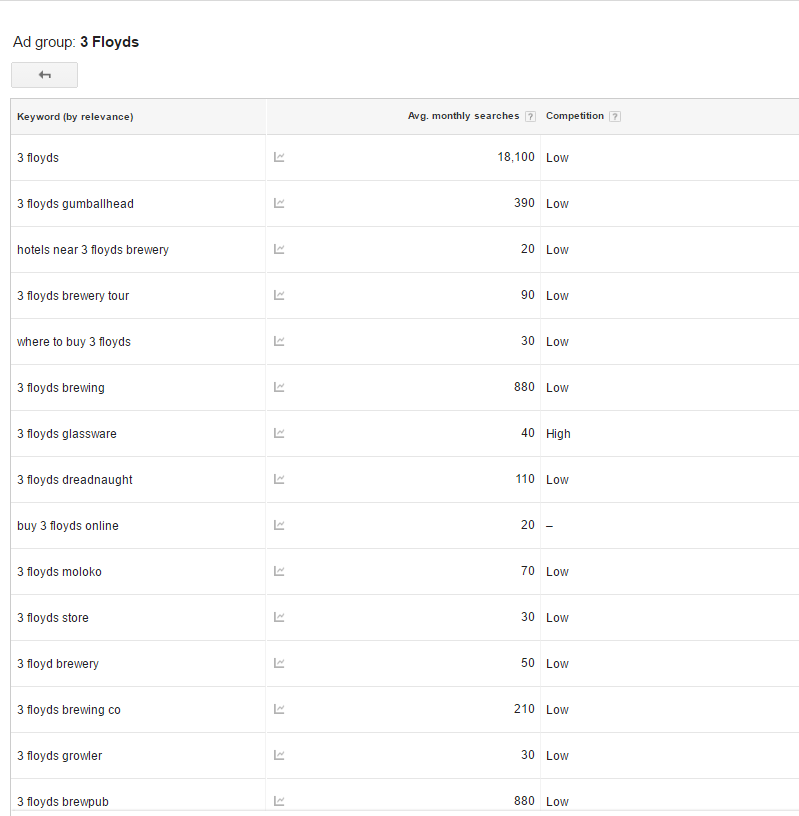Select keyword '3 floyds brewing'
Viewport: 799px width, 816px height.
61,388
